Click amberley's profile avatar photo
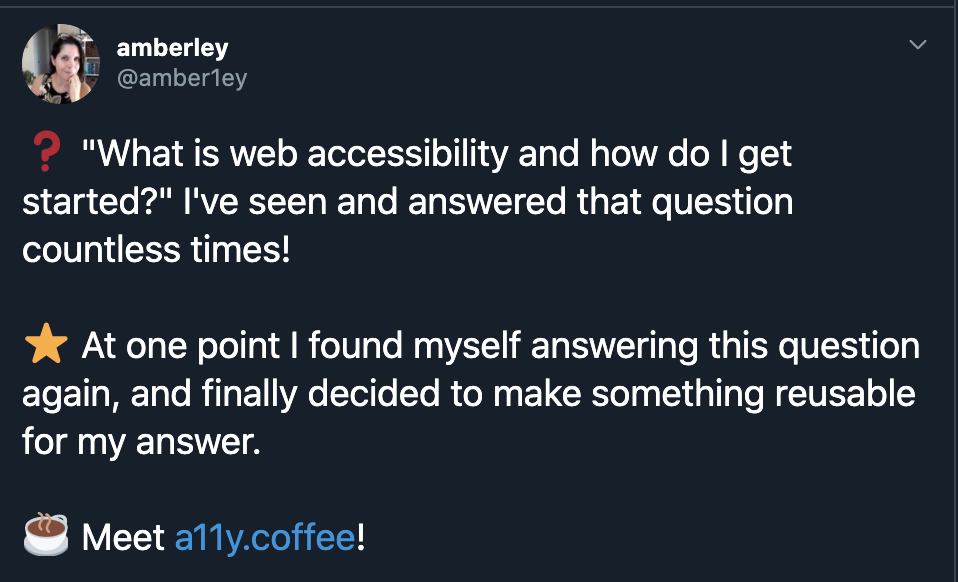This screenshot has width=958, height=582. click(x=60, y=64)
